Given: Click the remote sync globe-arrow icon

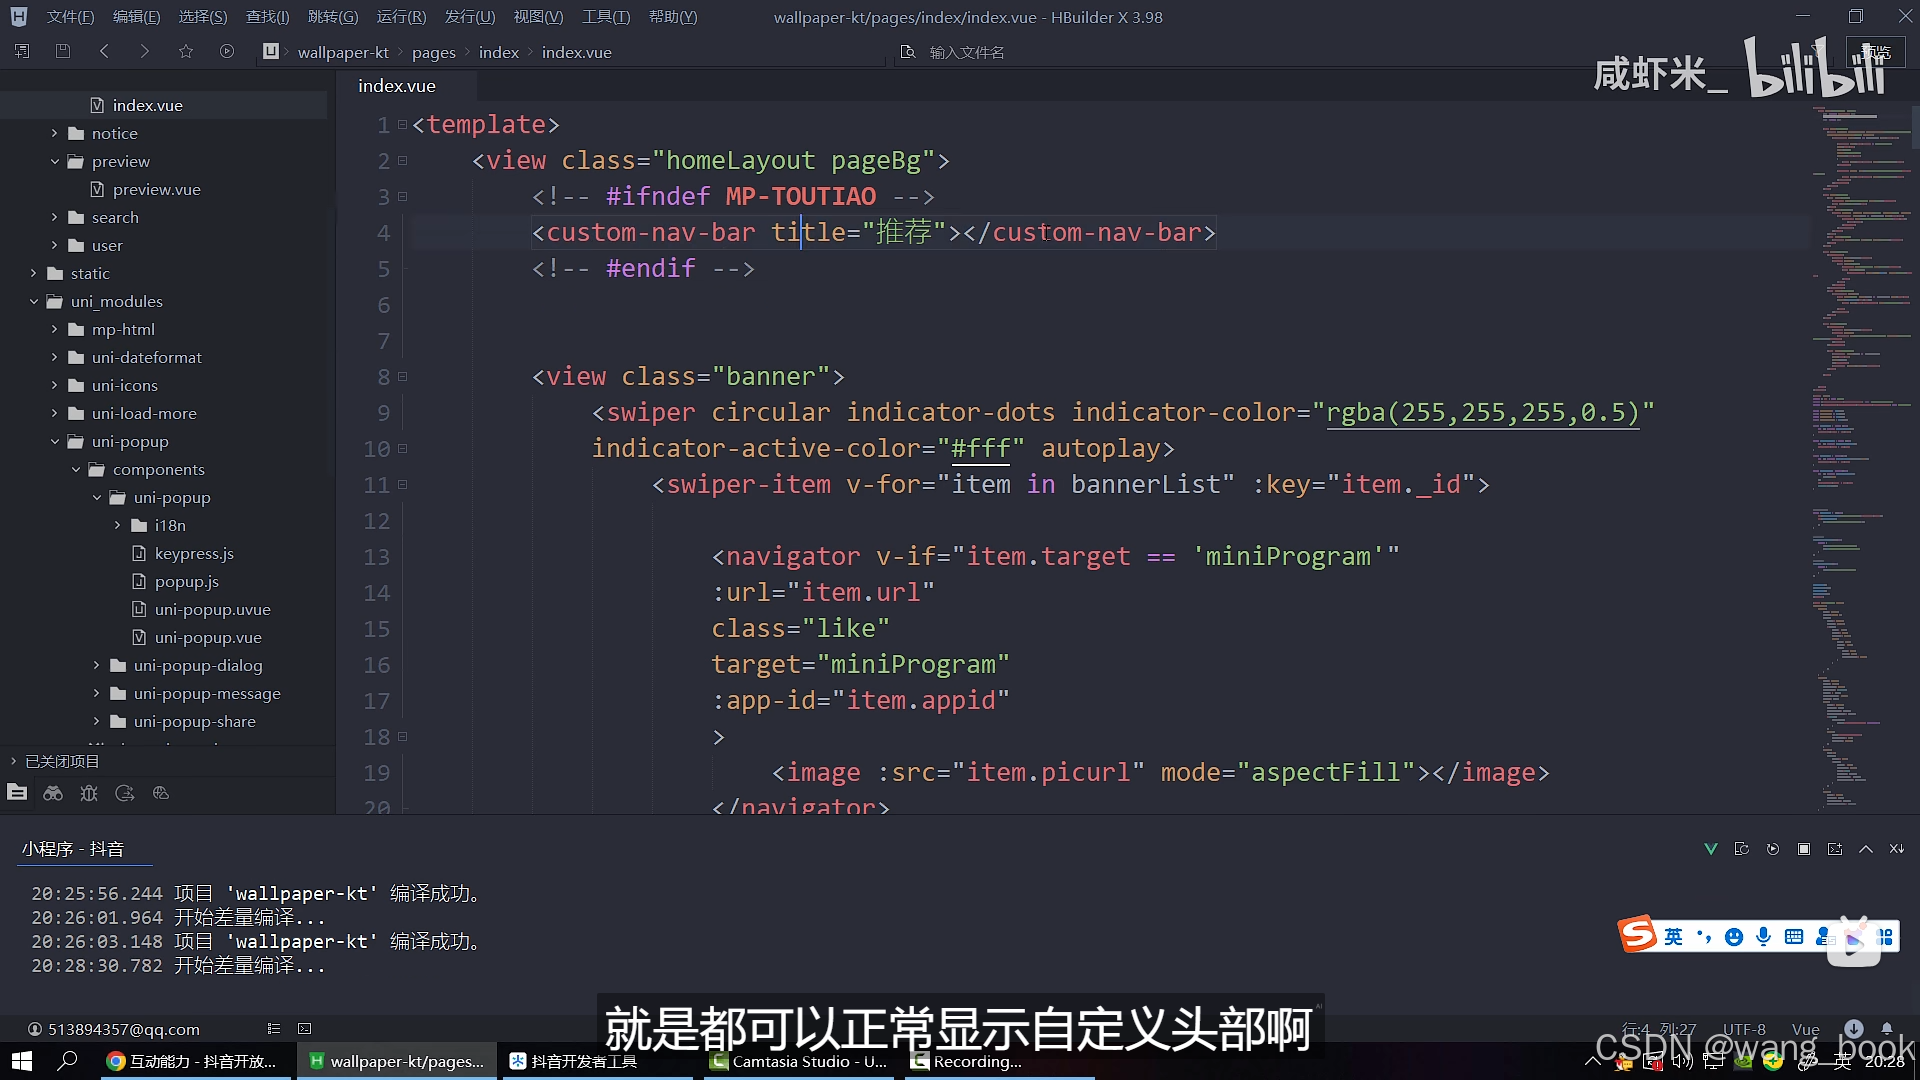Looking at the screenshot, I should coord(125,793).
